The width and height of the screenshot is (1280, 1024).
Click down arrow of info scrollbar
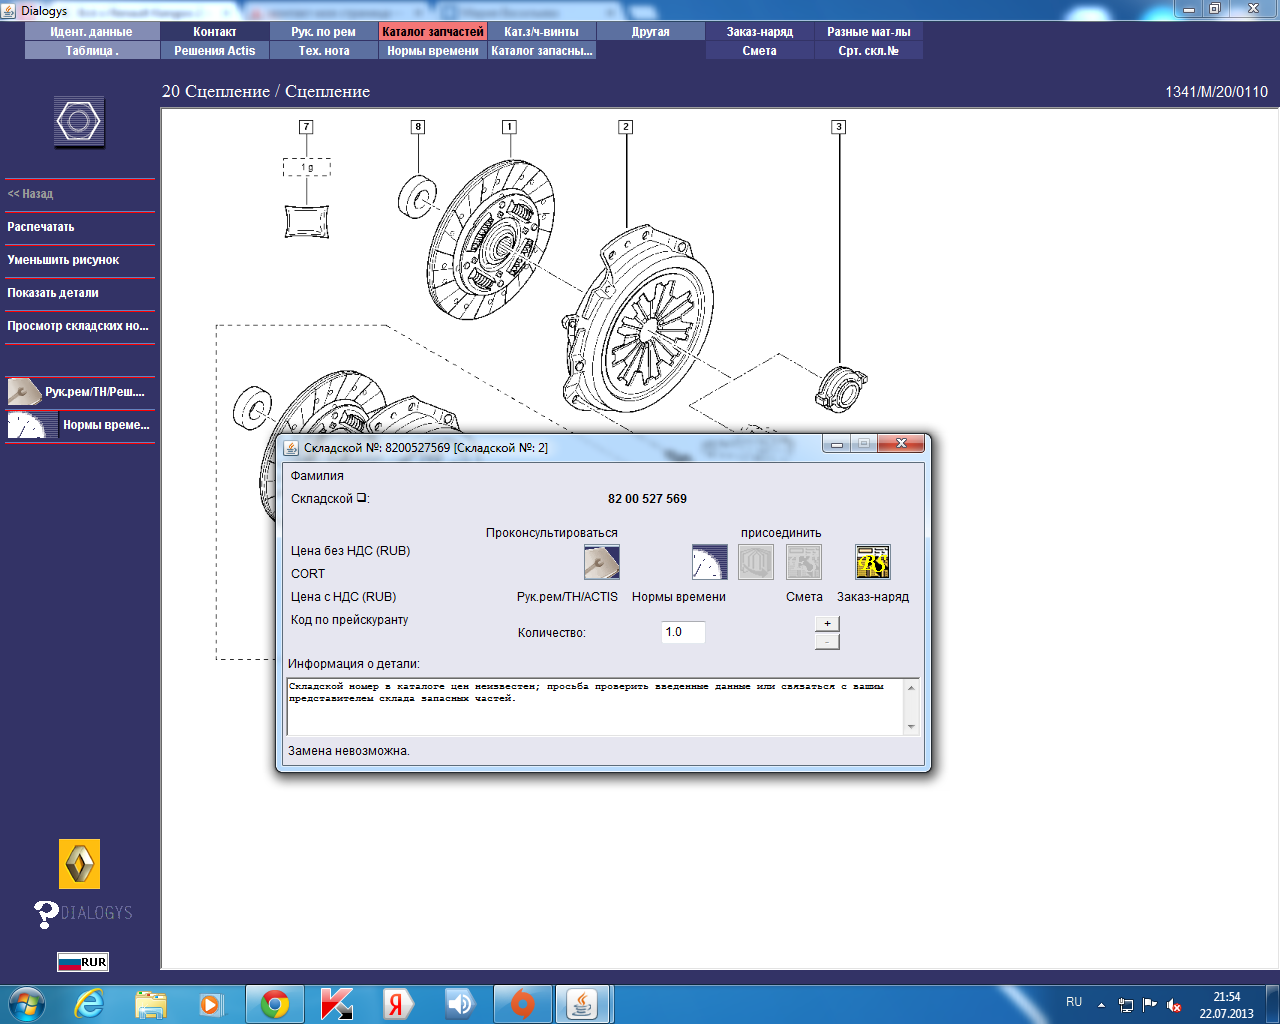click(911, 727)
